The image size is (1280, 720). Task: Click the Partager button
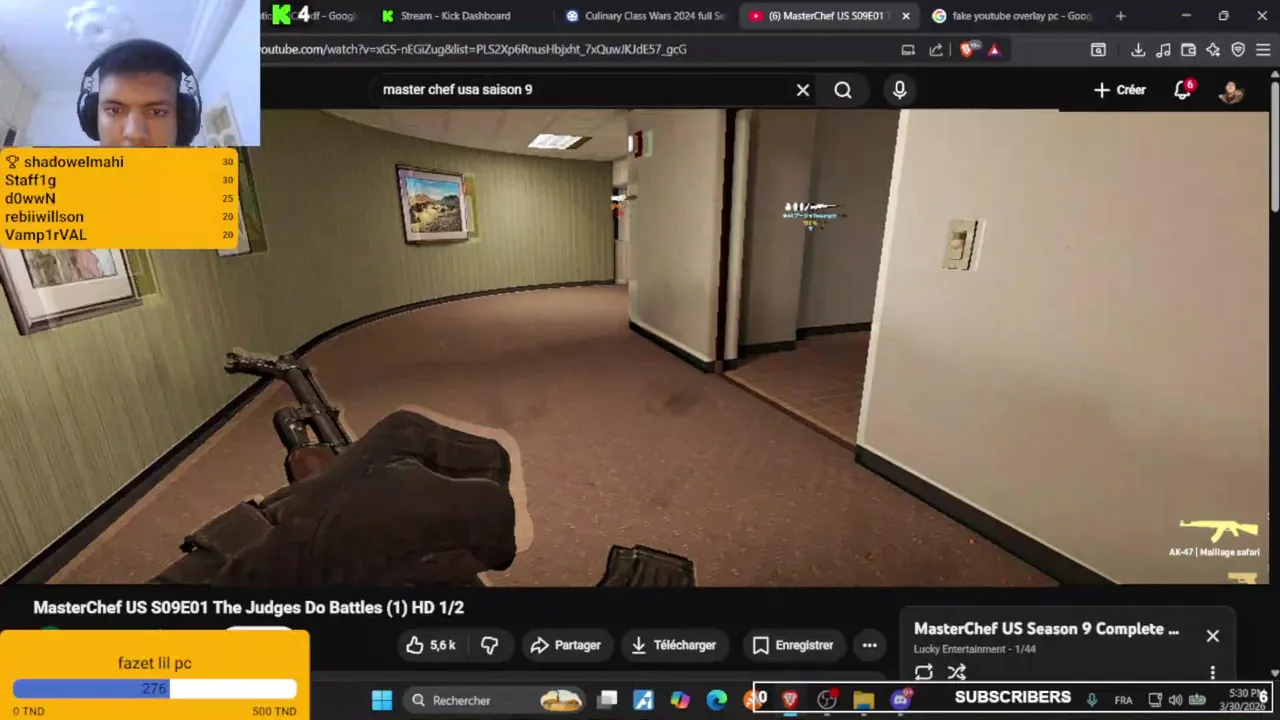566,645
